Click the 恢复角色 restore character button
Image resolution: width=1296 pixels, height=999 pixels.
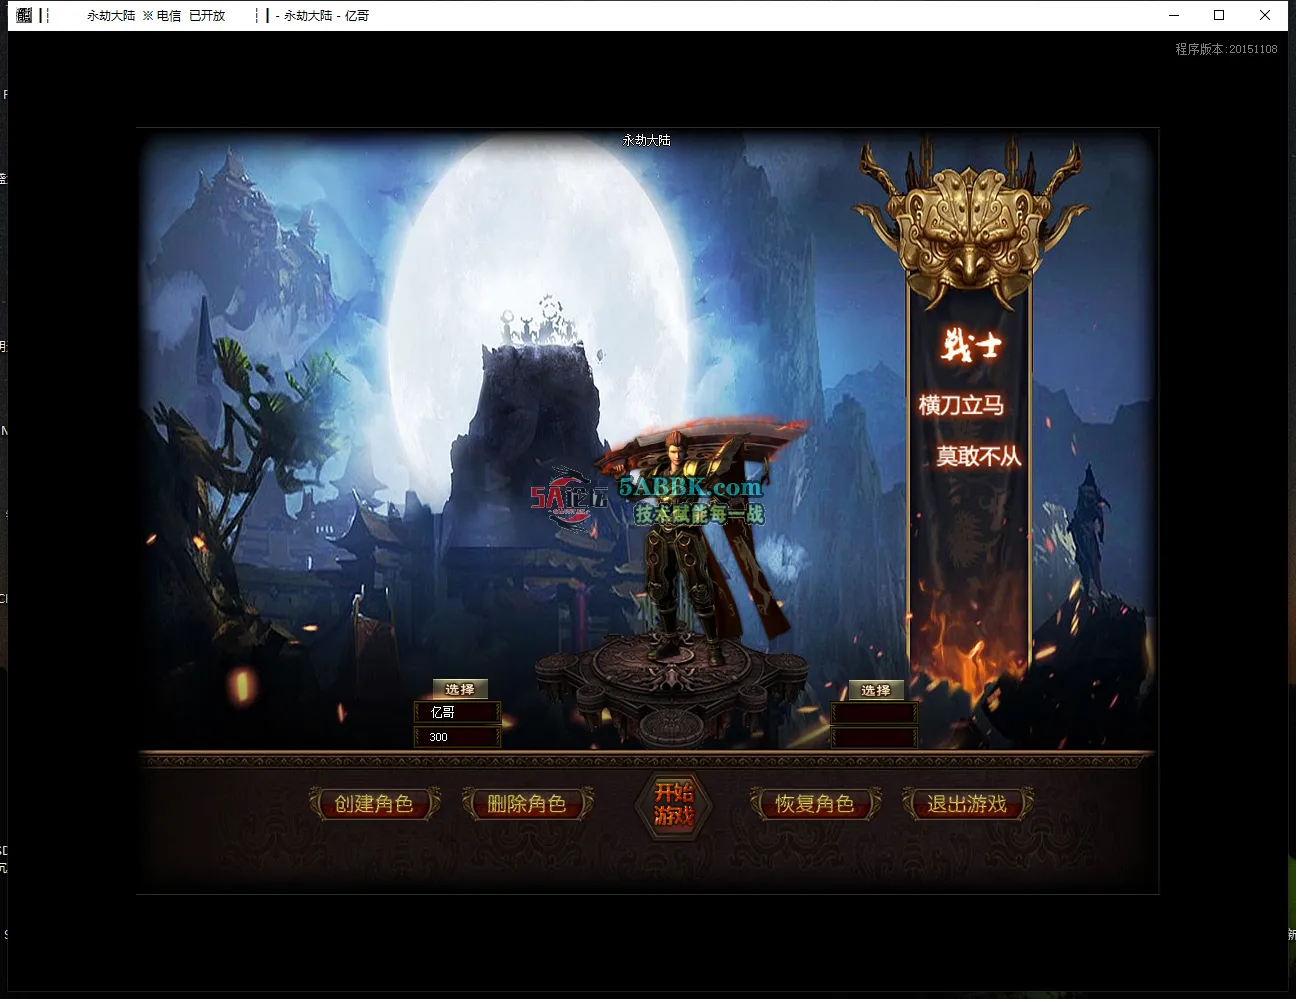815,804
